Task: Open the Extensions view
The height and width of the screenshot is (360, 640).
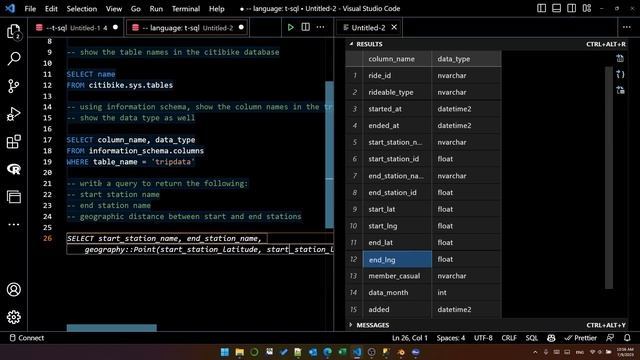Action: tap(14, 142)
